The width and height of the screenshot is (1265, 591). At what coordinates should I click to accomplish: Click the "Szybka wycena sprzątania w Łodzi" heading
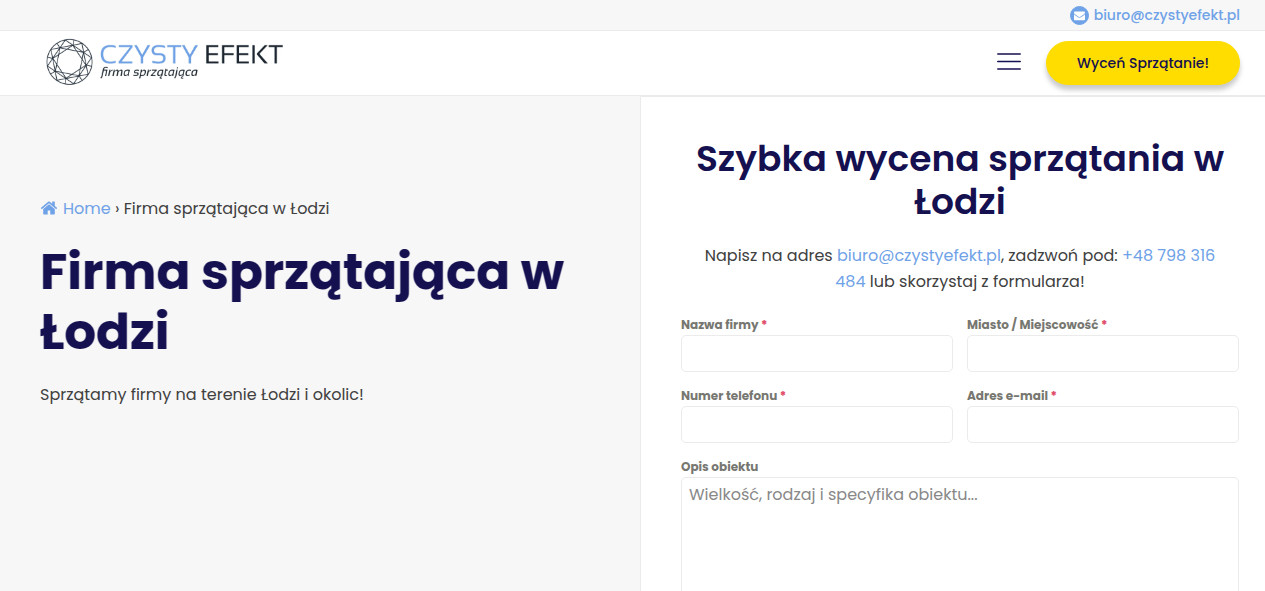[x=959, y=180]
